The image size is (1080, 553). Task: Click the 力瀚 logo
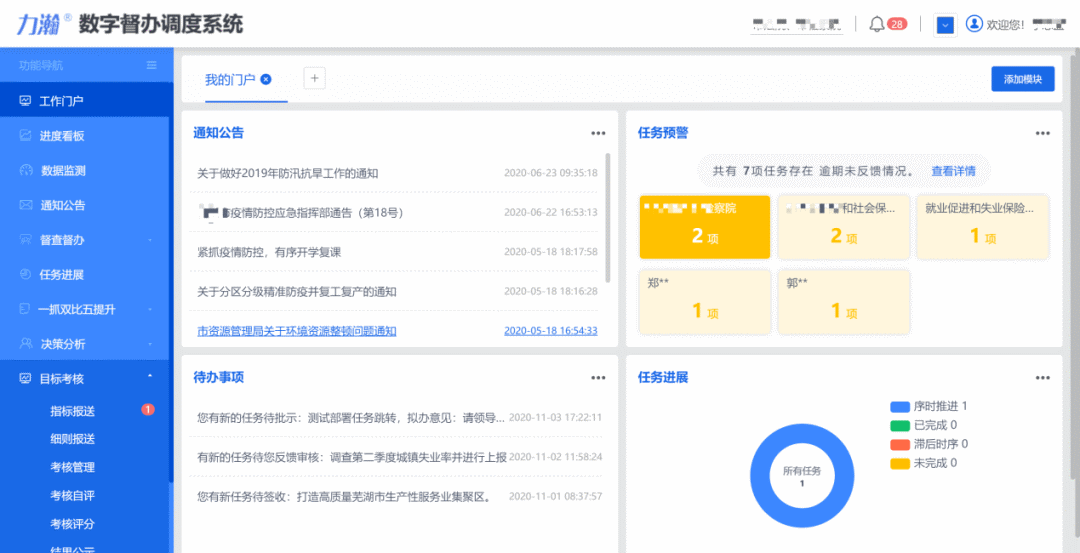point(44,25)
